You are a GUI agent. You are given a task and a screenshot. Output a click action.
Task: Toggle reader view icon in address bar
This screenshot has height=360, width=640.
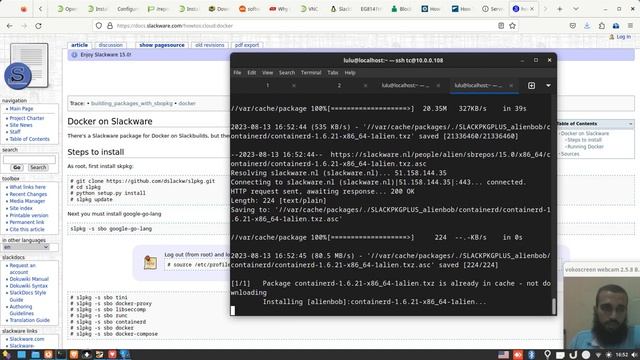coord(501,26)
